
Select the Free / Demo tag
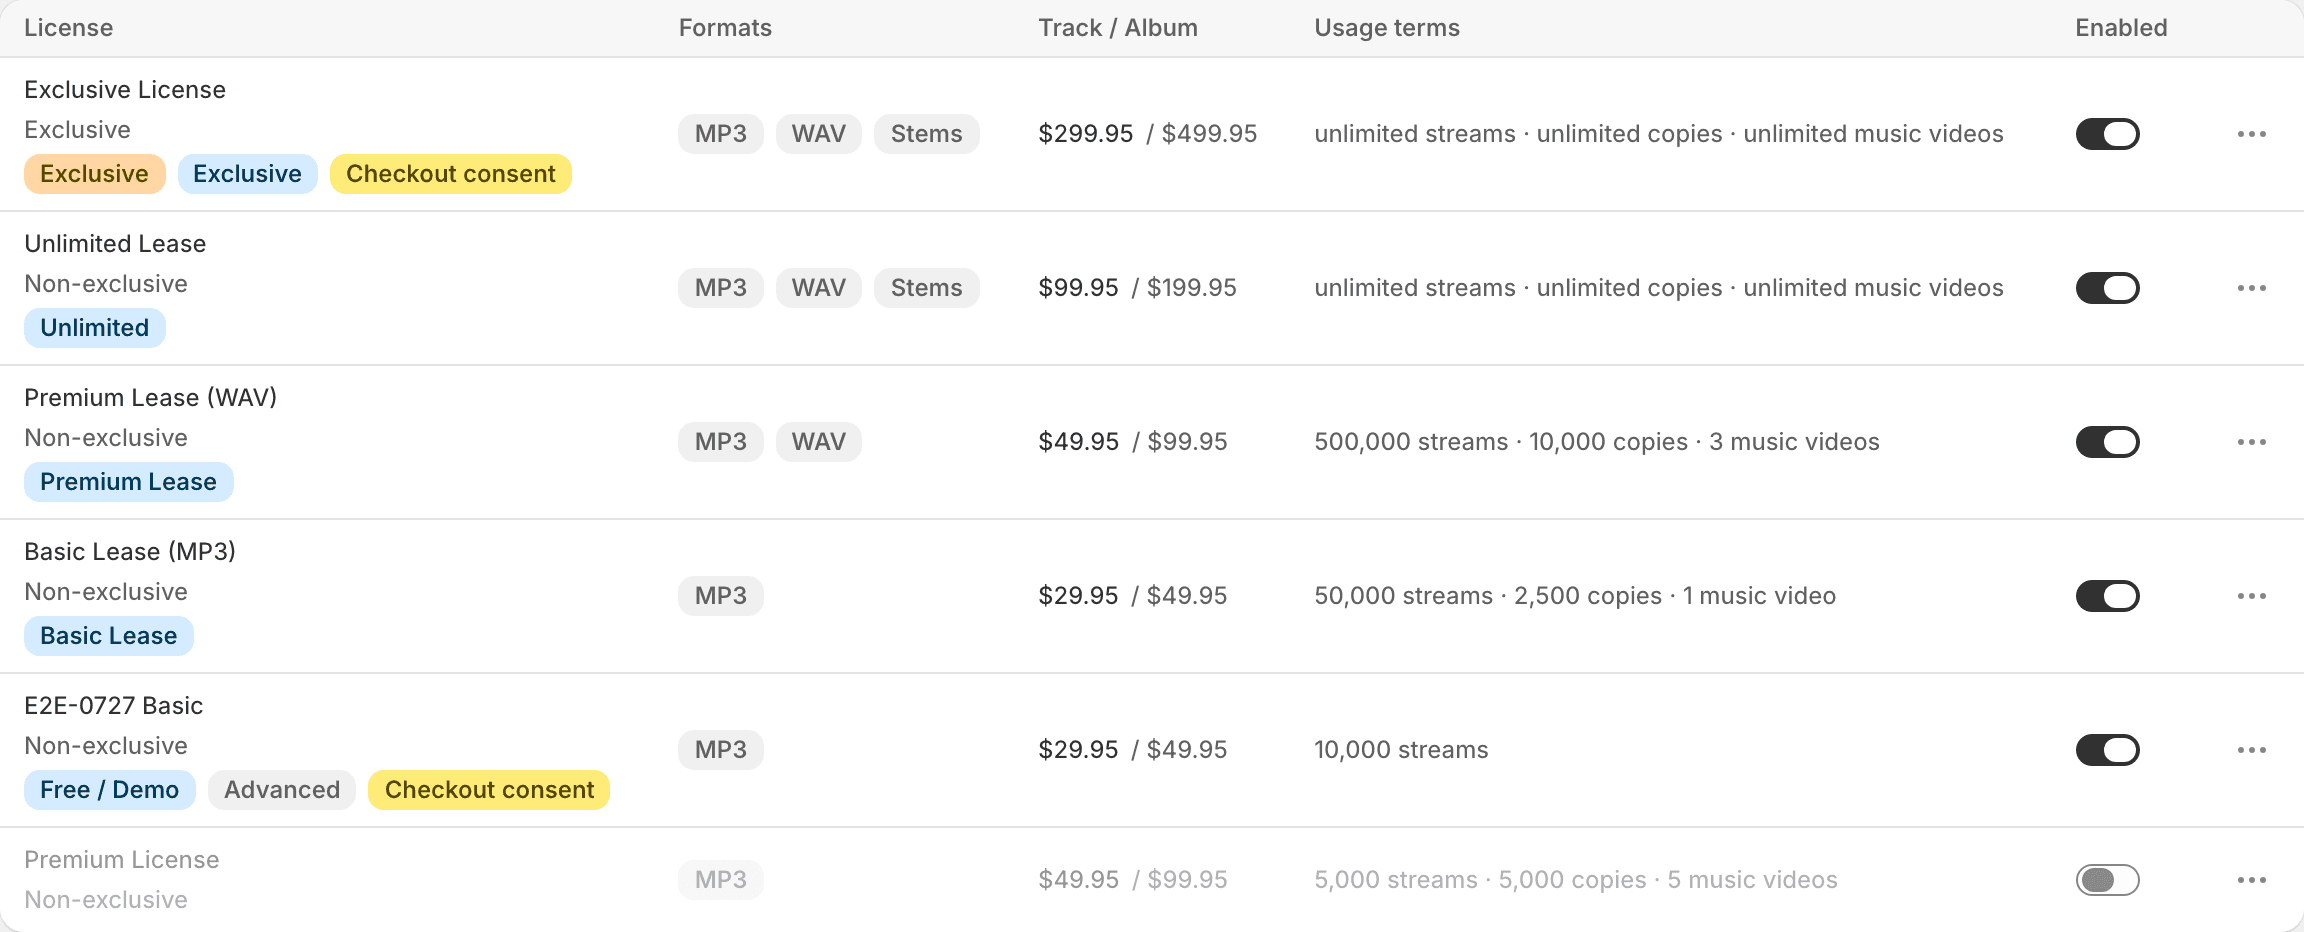point(109,790)
